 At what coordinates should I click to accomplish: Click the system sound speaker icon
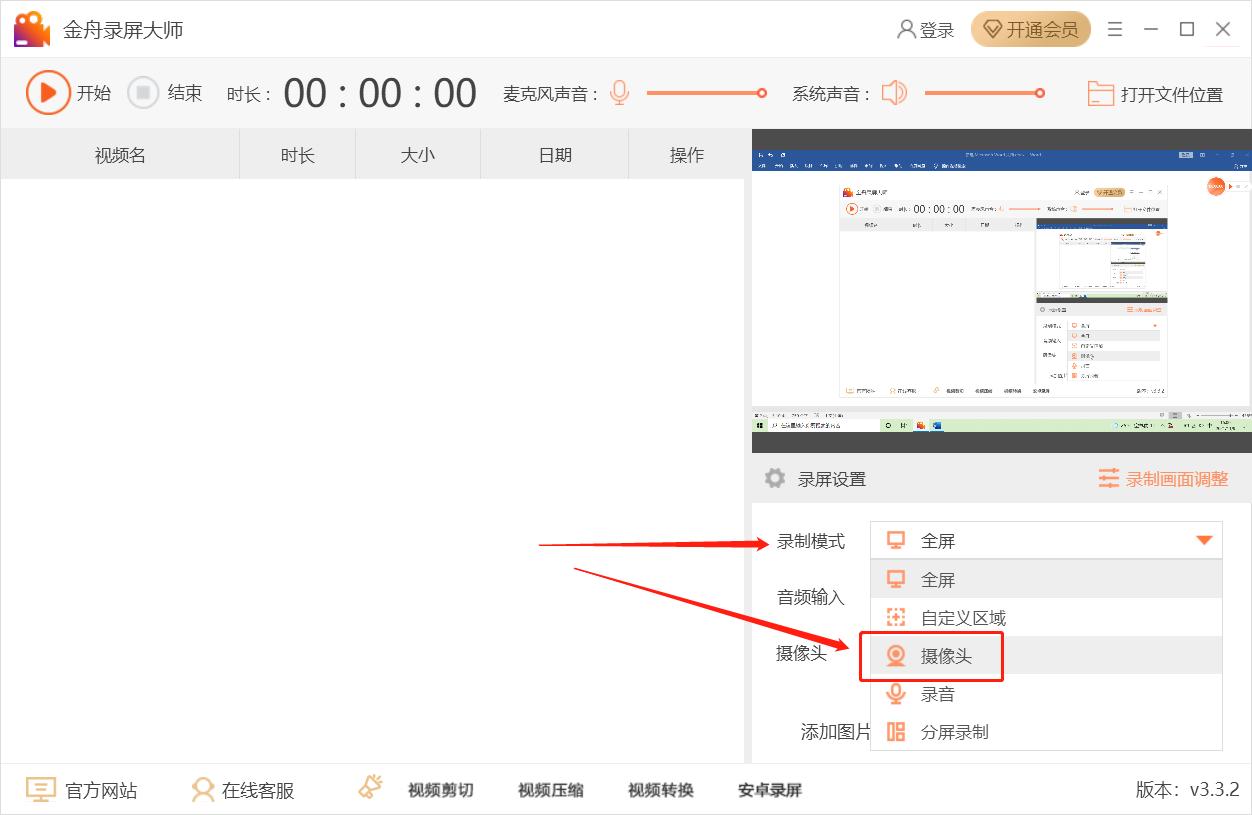[x=895, y=92]
